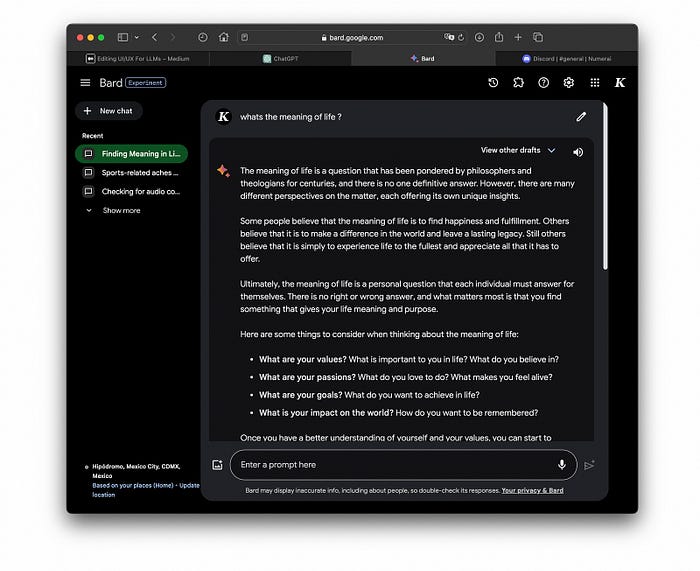The height and width of the screenshot is (571, 700).
Task: Expand Show more recent chats
Action: (114, 210)
